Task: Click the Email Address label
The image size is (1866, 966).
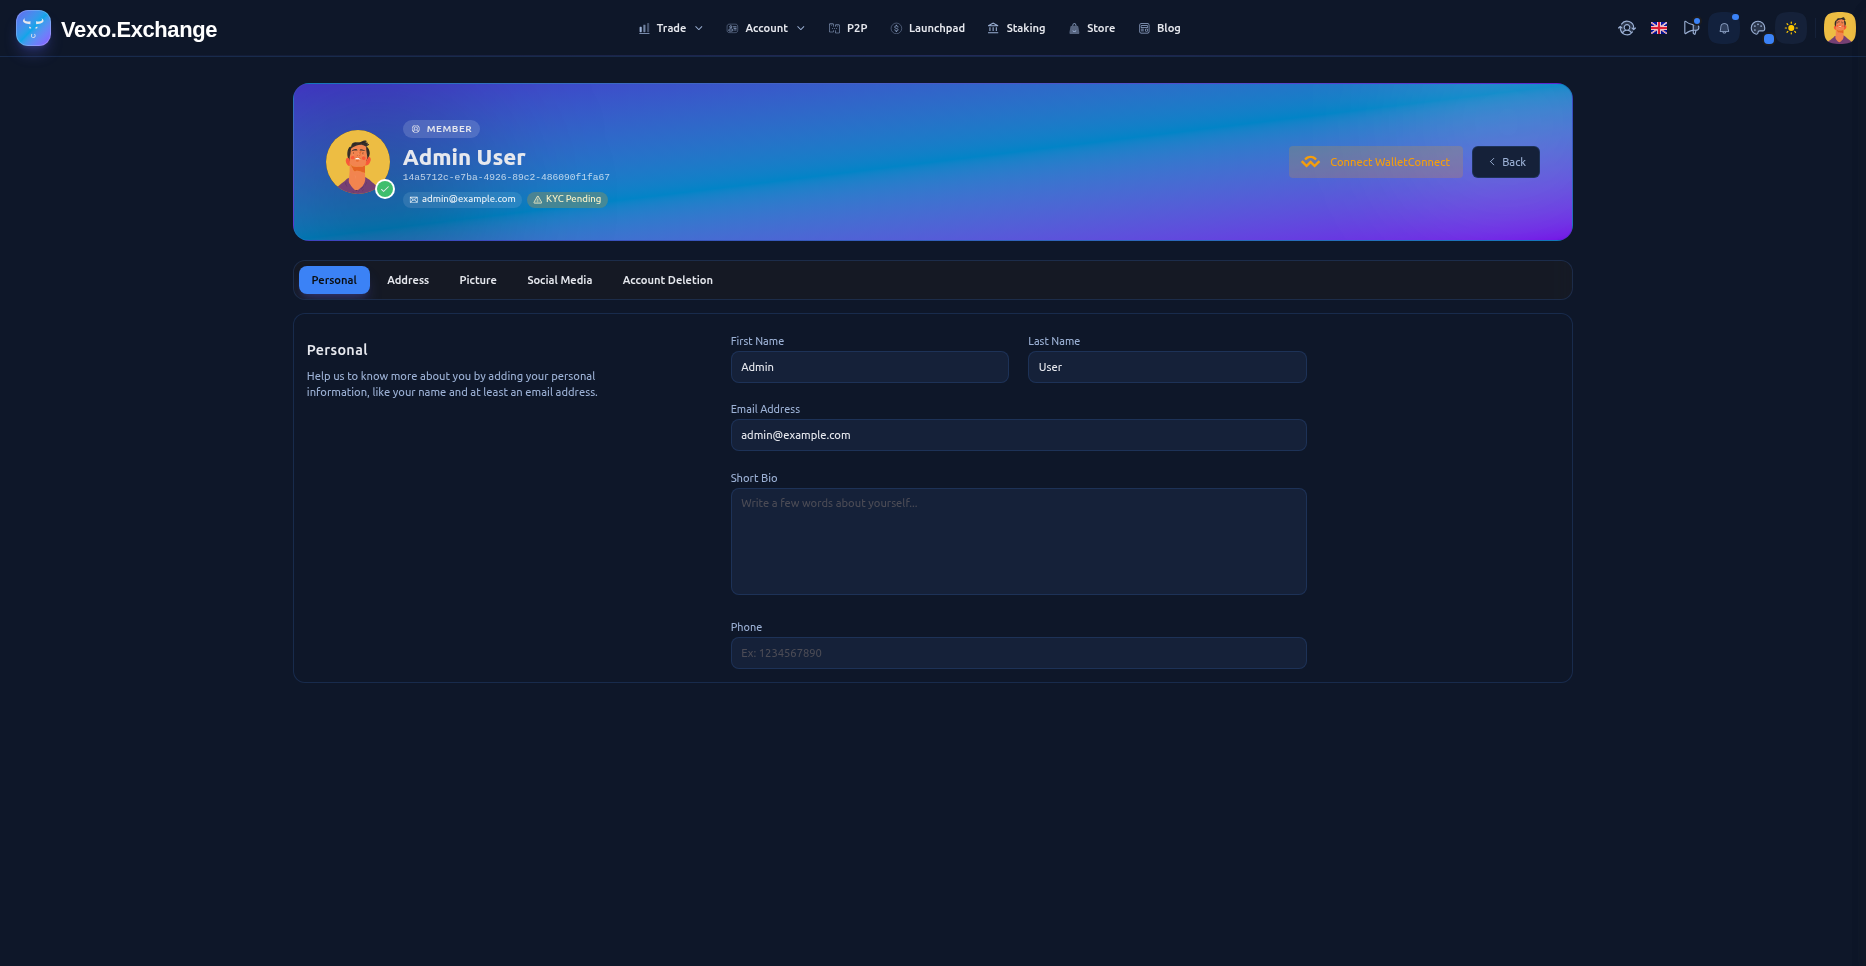Action: coord(765,409)
